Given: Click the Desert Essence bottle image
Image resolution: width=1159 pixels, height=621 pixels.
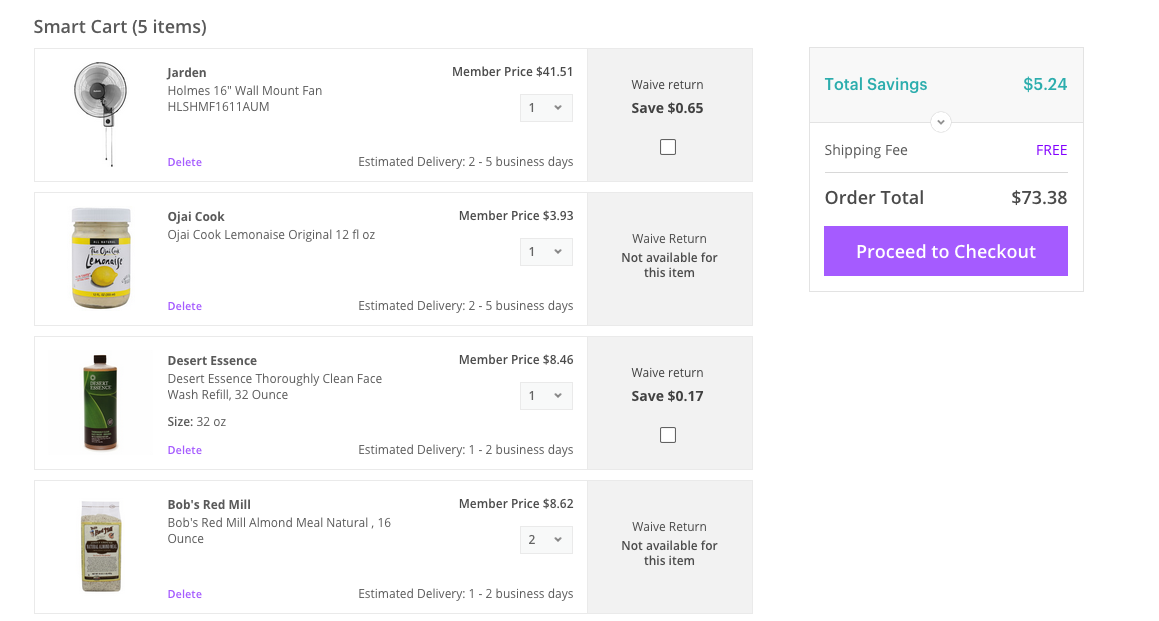Looking at the screenshot, I should tap(100, 400).
